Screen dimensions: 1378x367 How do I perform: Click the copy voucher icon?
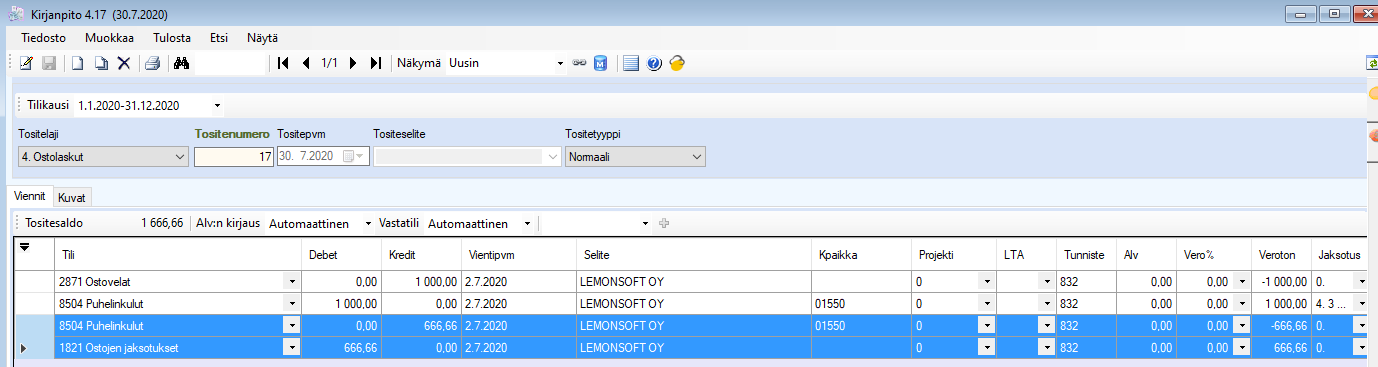click(x=101, y=63)
